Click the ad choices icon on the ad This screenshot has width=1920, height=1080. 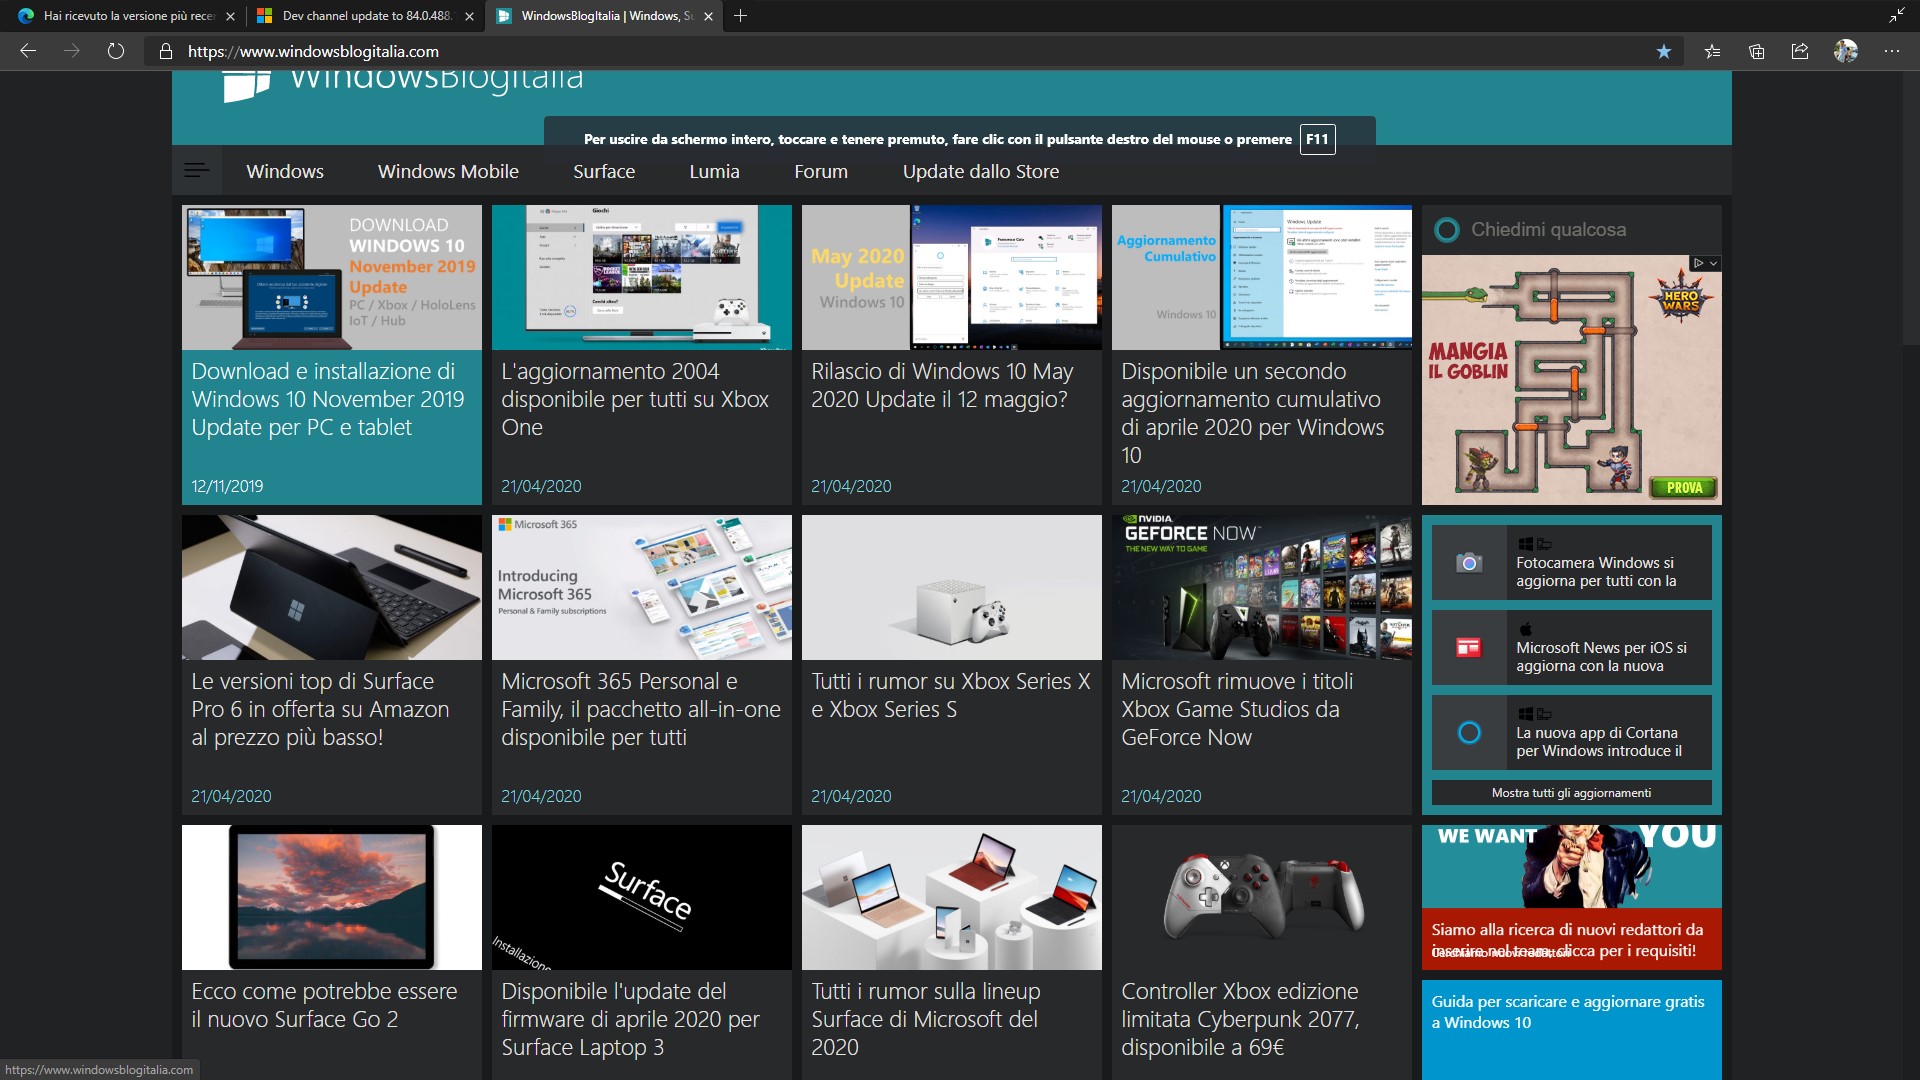coord(1698,263)
